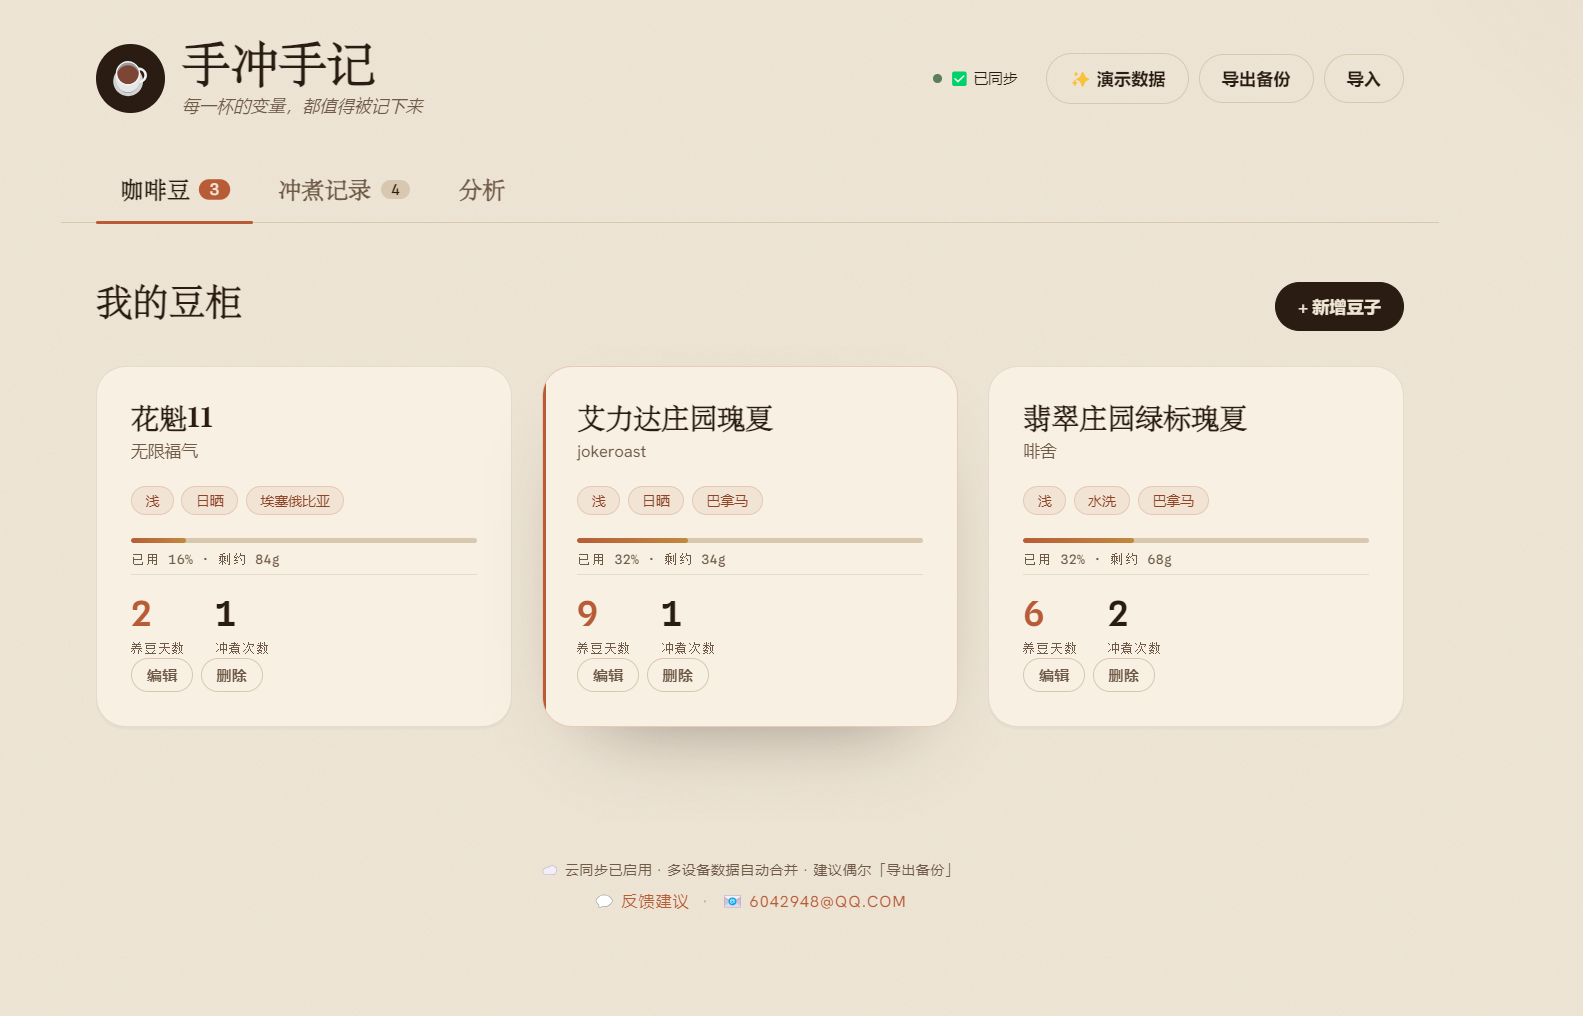The width and height of the screenshot is (1583, 1016).
Task: Click the 已同步 status label
Action: click(x=995, y=78)
